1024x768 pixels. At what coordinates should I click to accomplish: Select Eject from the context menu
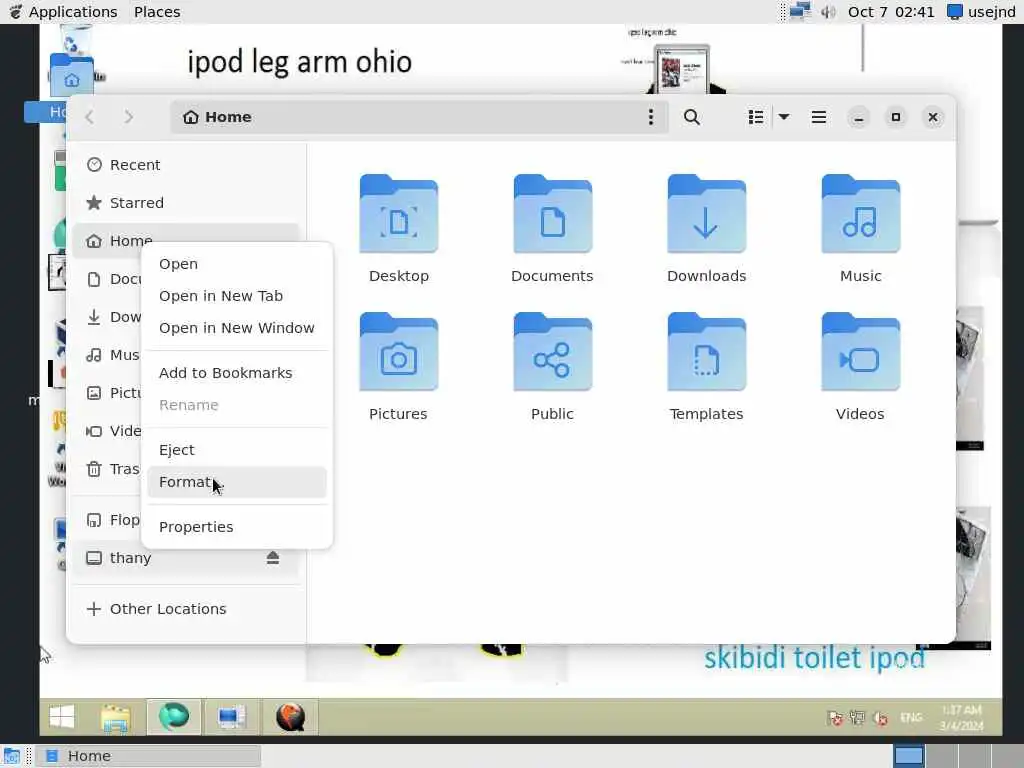pyautogui.click(x=236, y=450)
